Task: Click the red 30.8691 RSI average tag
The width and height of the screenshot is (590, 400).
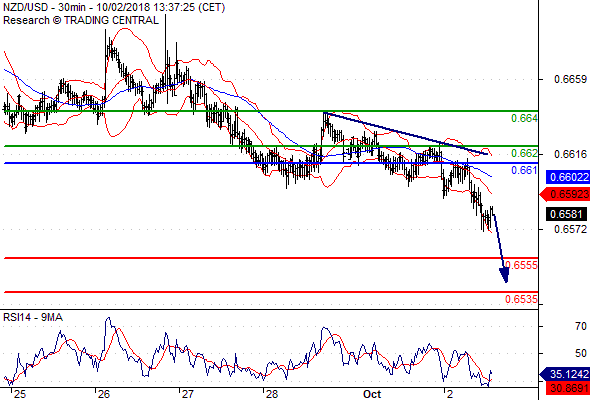Action: coord(569,388)
